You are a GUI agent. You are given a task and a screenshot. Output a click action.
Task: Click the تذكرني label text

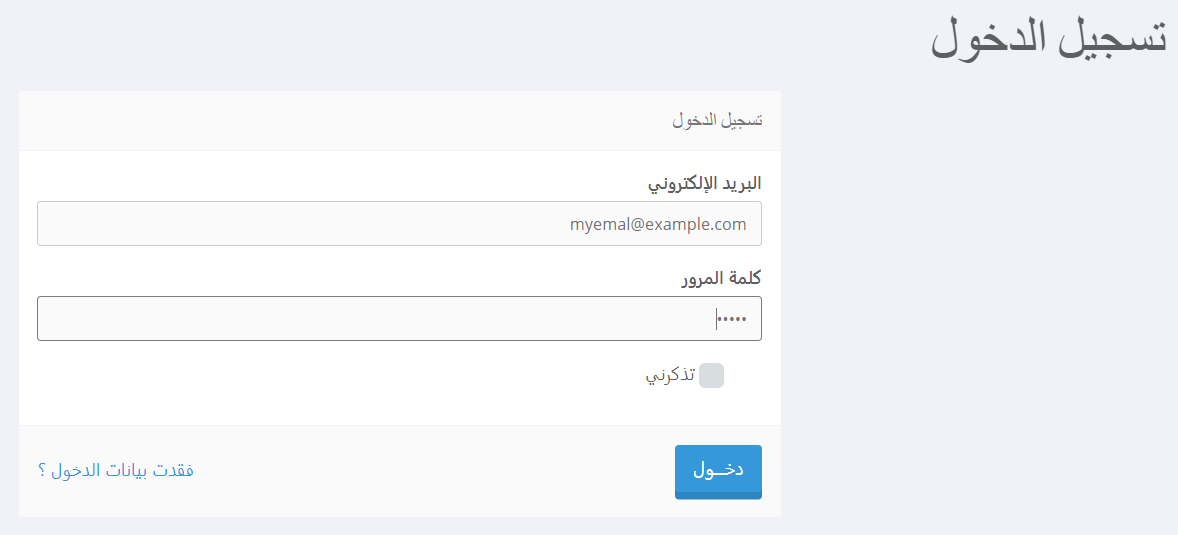pyautogui.click(x=670, y=376)
